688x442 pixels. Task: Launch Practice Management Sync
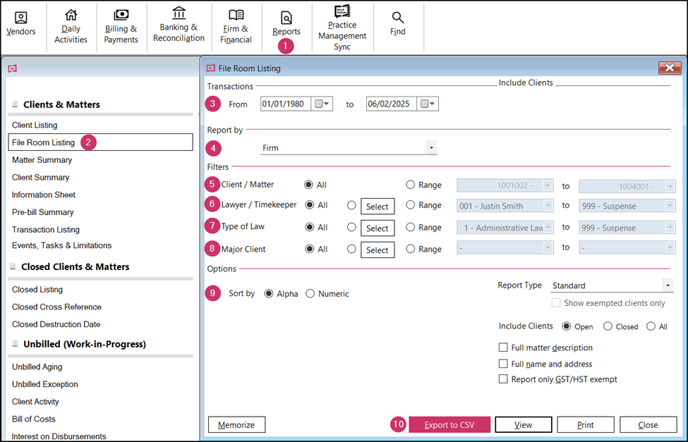point(342,28)
